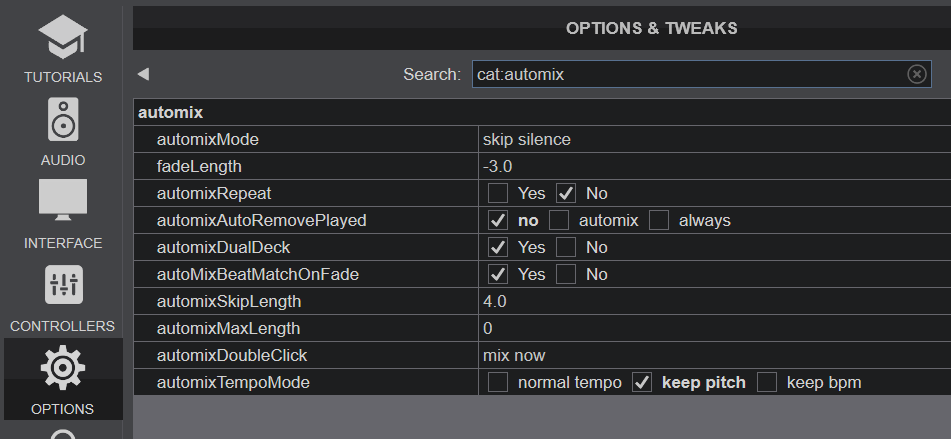Open the Controllers mixer icon
Screen dimensions: 951x439
coord(63,284)
